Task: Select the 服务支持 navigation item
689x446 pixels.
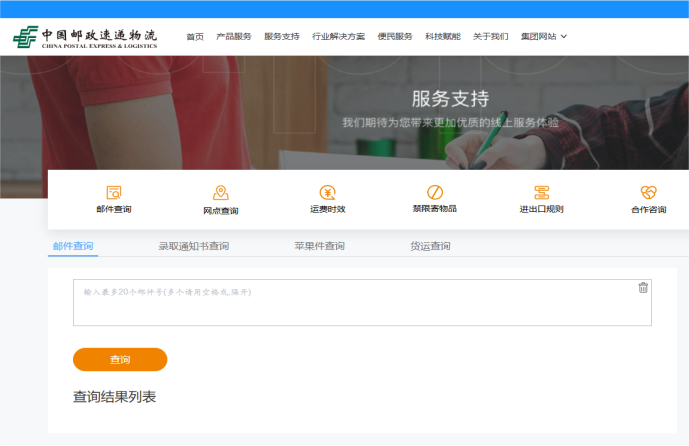Action: (282, 37)
